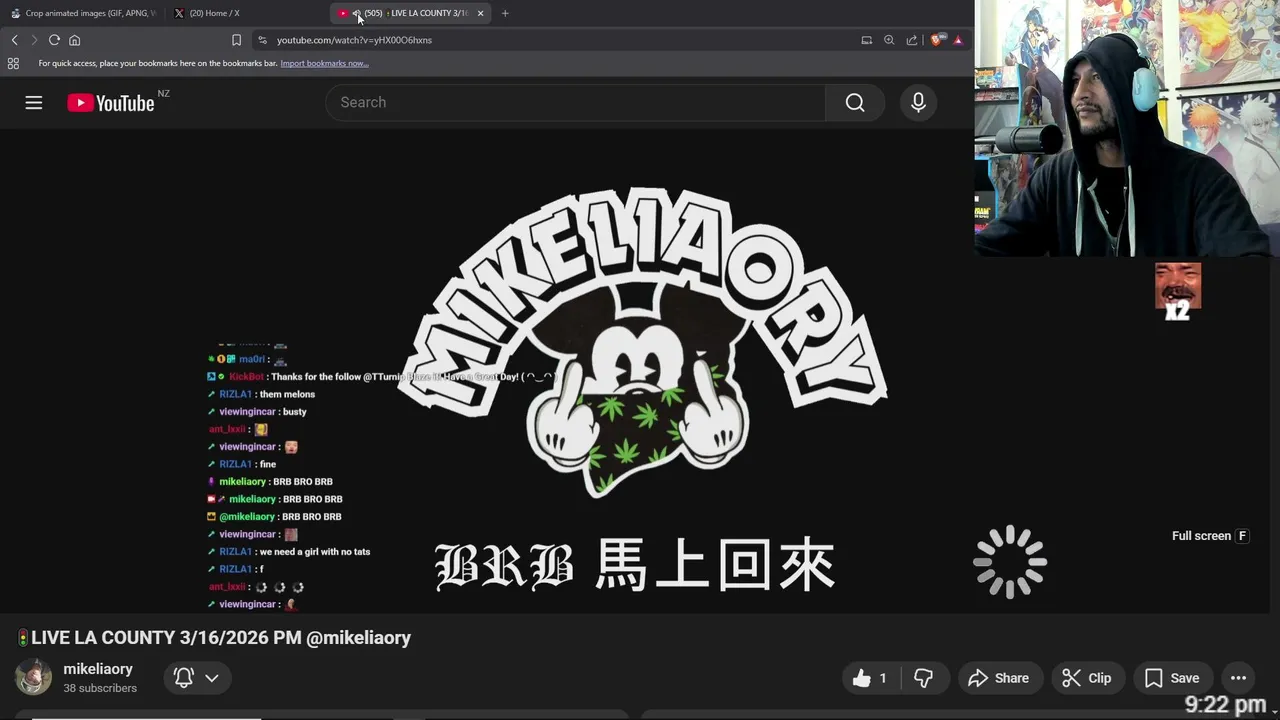1280x720 pixels.
Task: Open the cast or picture-in-picture toolbar icon
Action: 866,40
